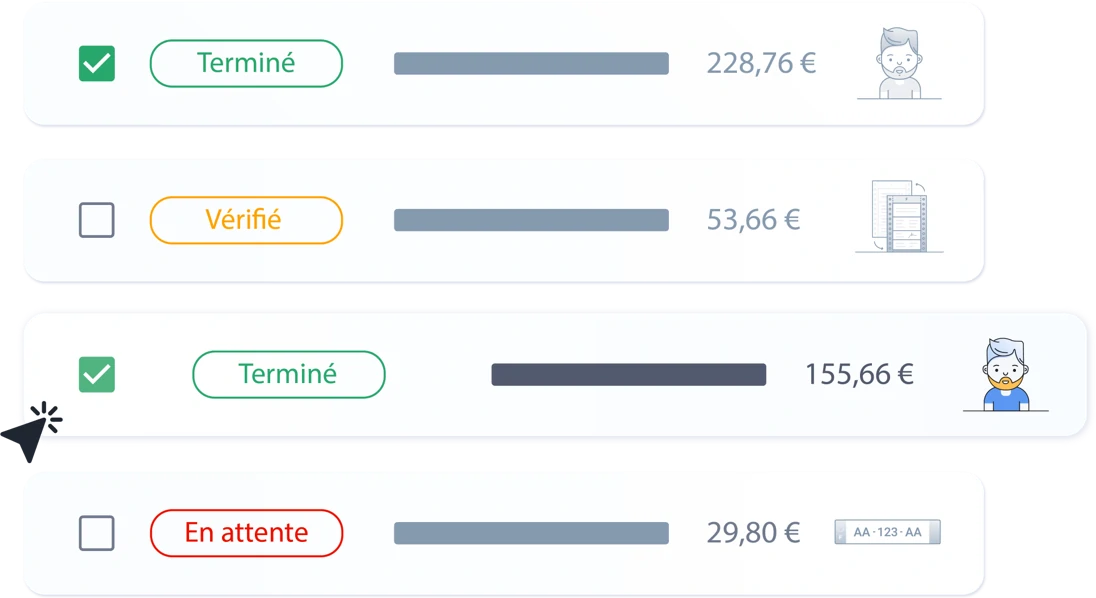Select the 29,80 € amount
Screen dimensions: 1096x598
pyautogui.click(x=753, y=533)
